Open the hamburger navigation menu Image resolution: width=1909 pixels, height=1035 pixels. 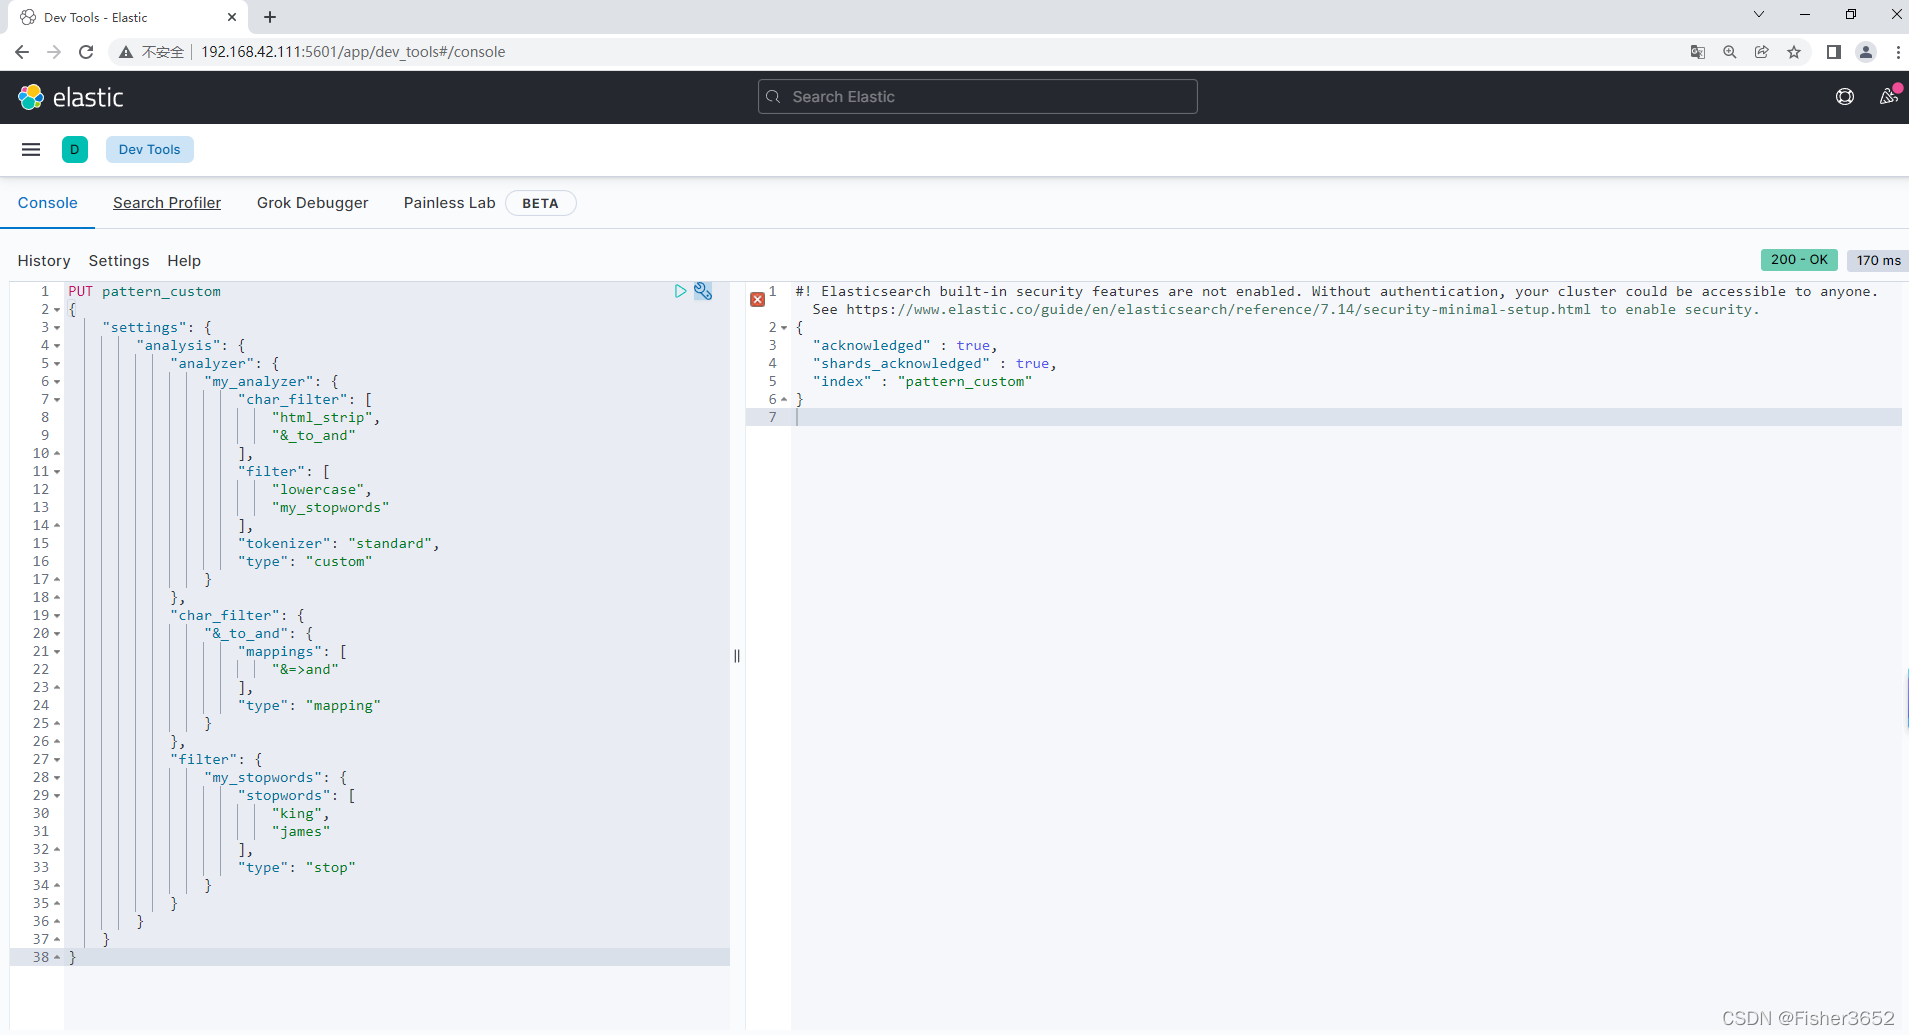click(x=31, y=150)
